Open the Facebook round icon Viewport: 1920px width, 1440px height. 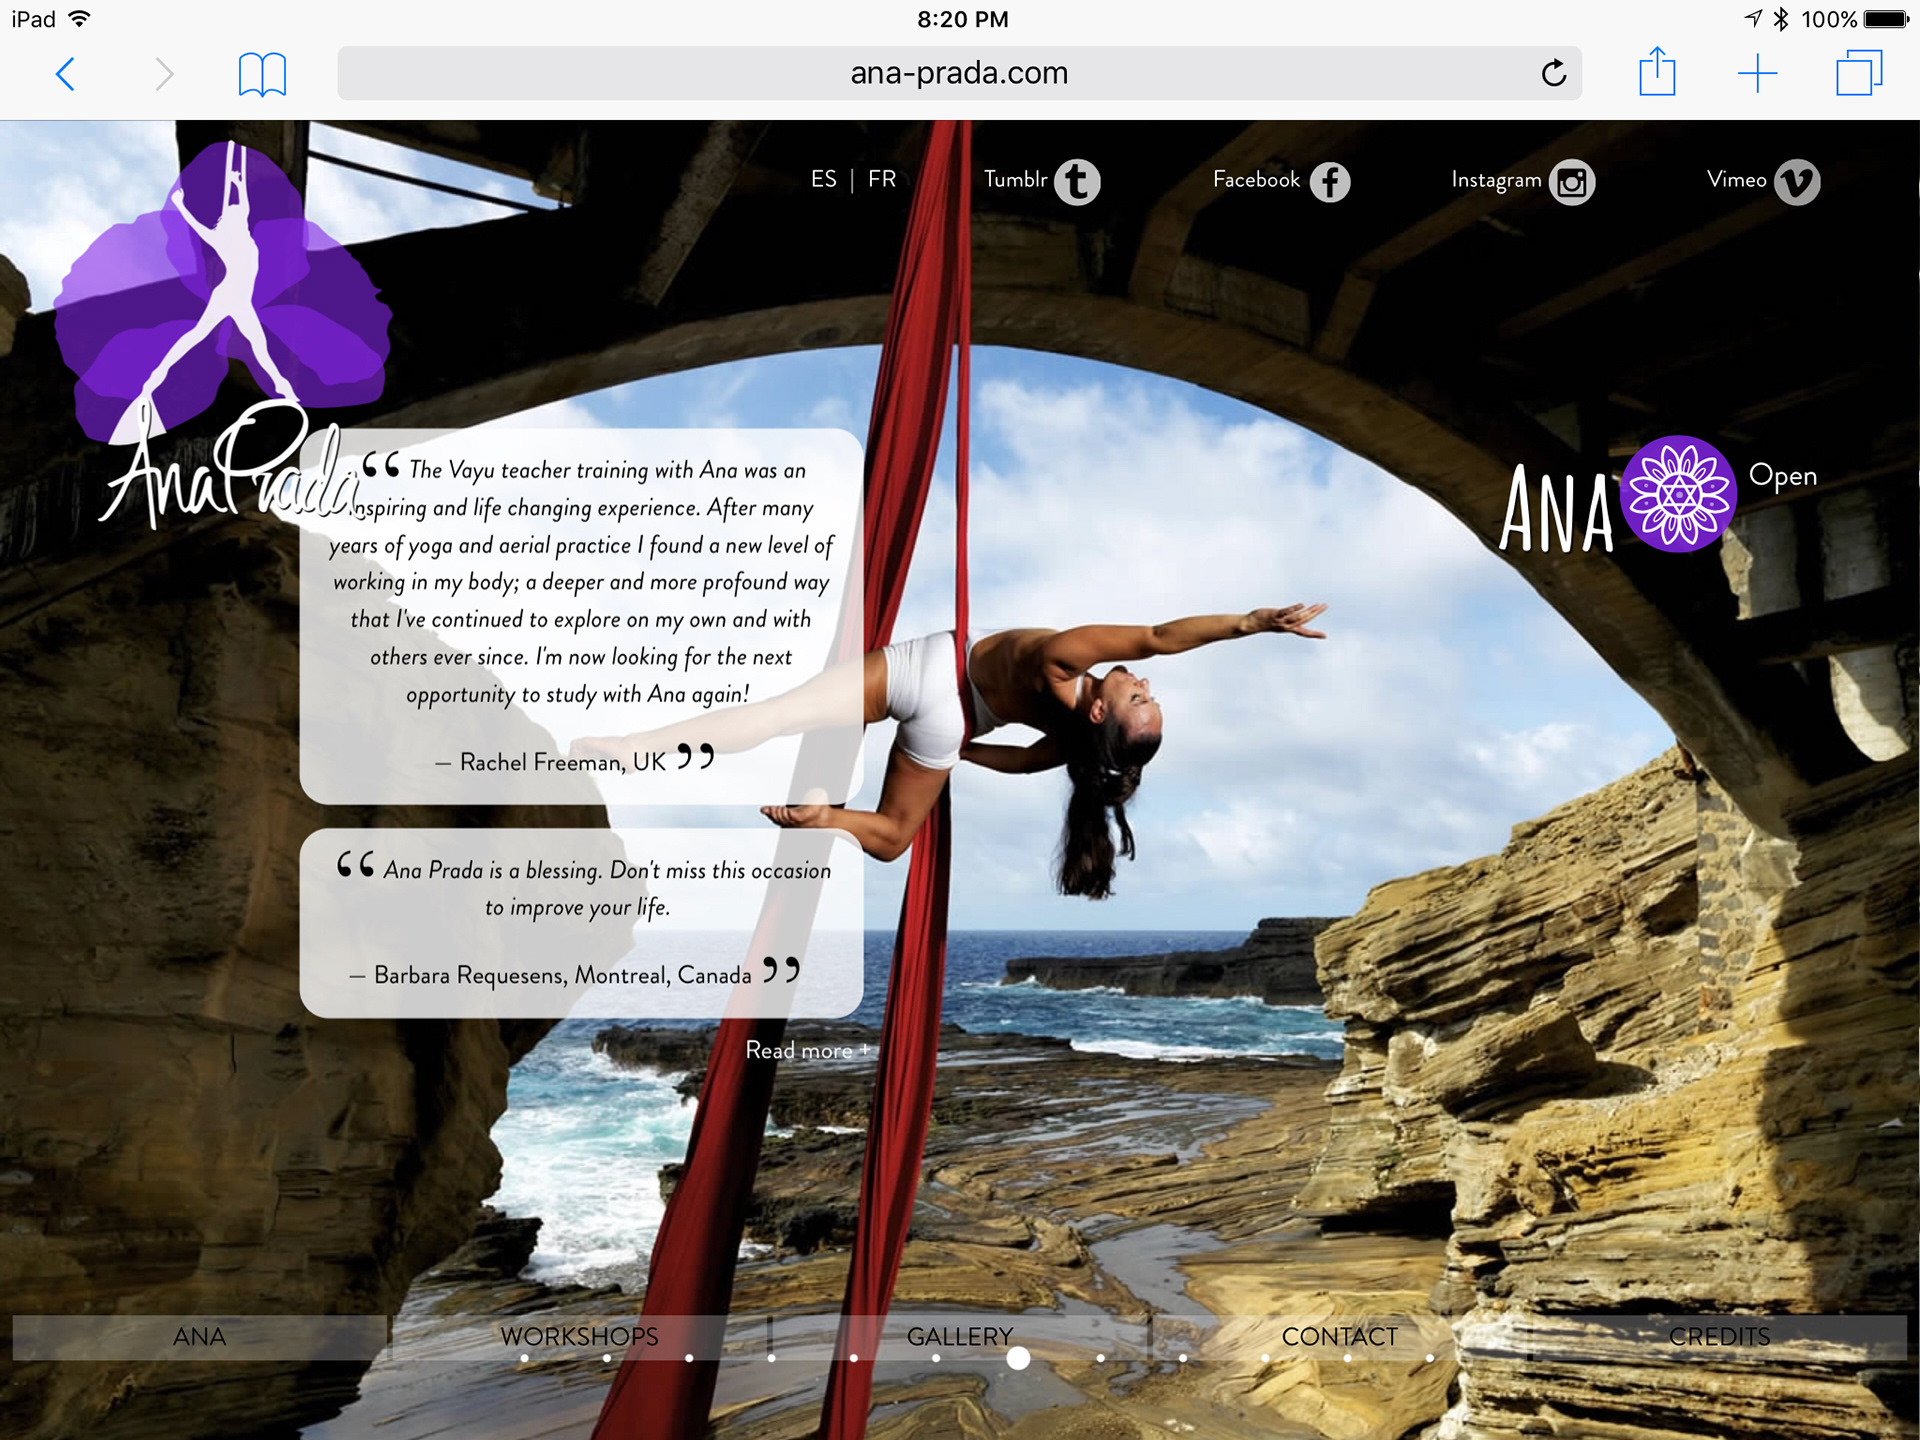1330,182
